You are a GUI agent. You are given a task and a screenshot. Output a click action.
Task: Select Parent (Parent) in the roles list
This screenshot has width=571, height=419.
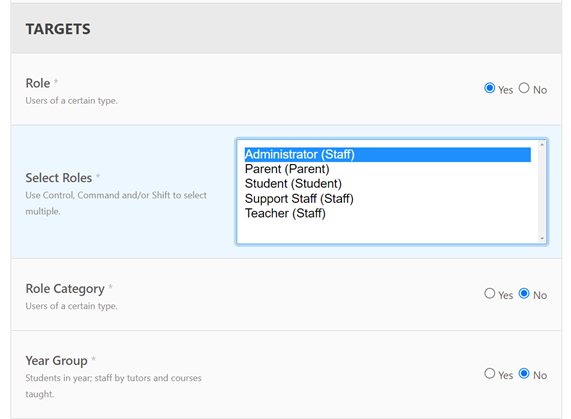[387, 169]
